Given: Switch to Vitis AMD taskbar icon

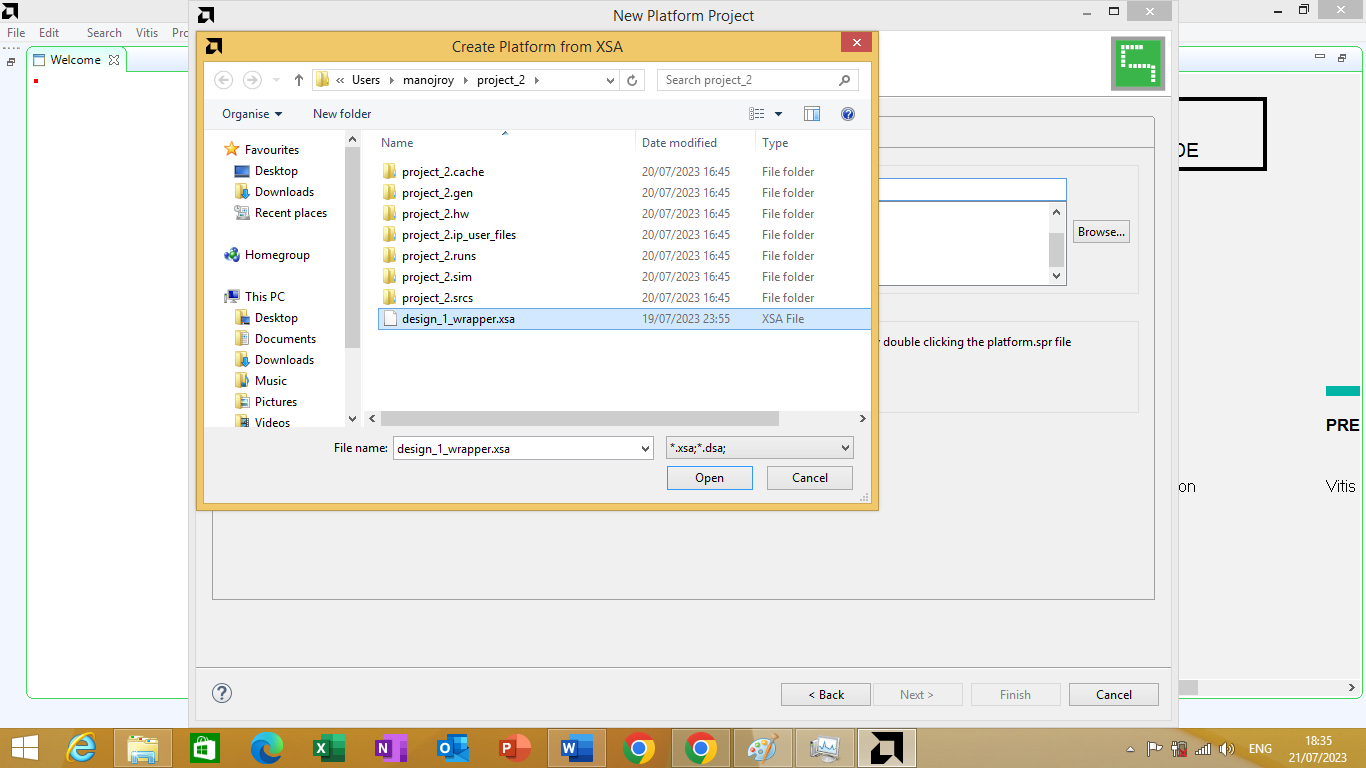Looking at the screenshot, I should coord(887,748).
